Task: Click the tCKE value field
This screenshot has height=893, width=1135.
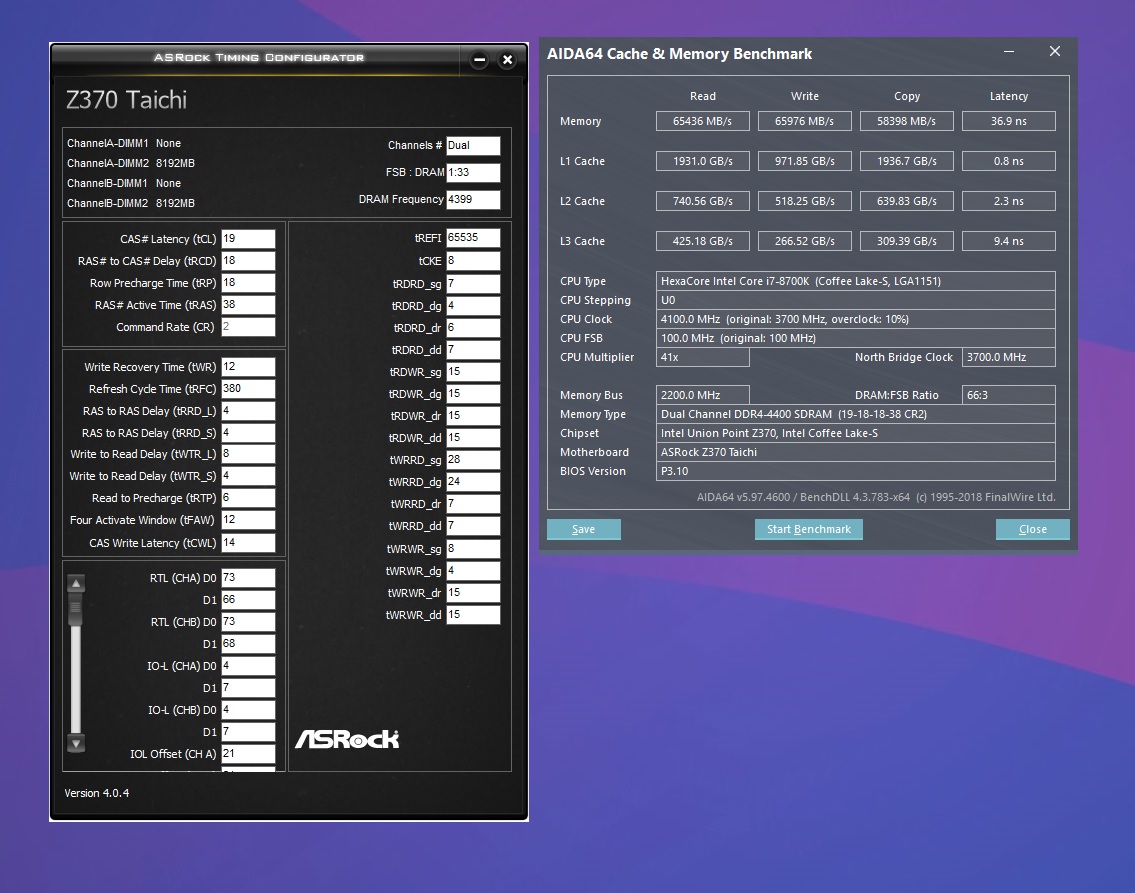Action: (473, 261)
